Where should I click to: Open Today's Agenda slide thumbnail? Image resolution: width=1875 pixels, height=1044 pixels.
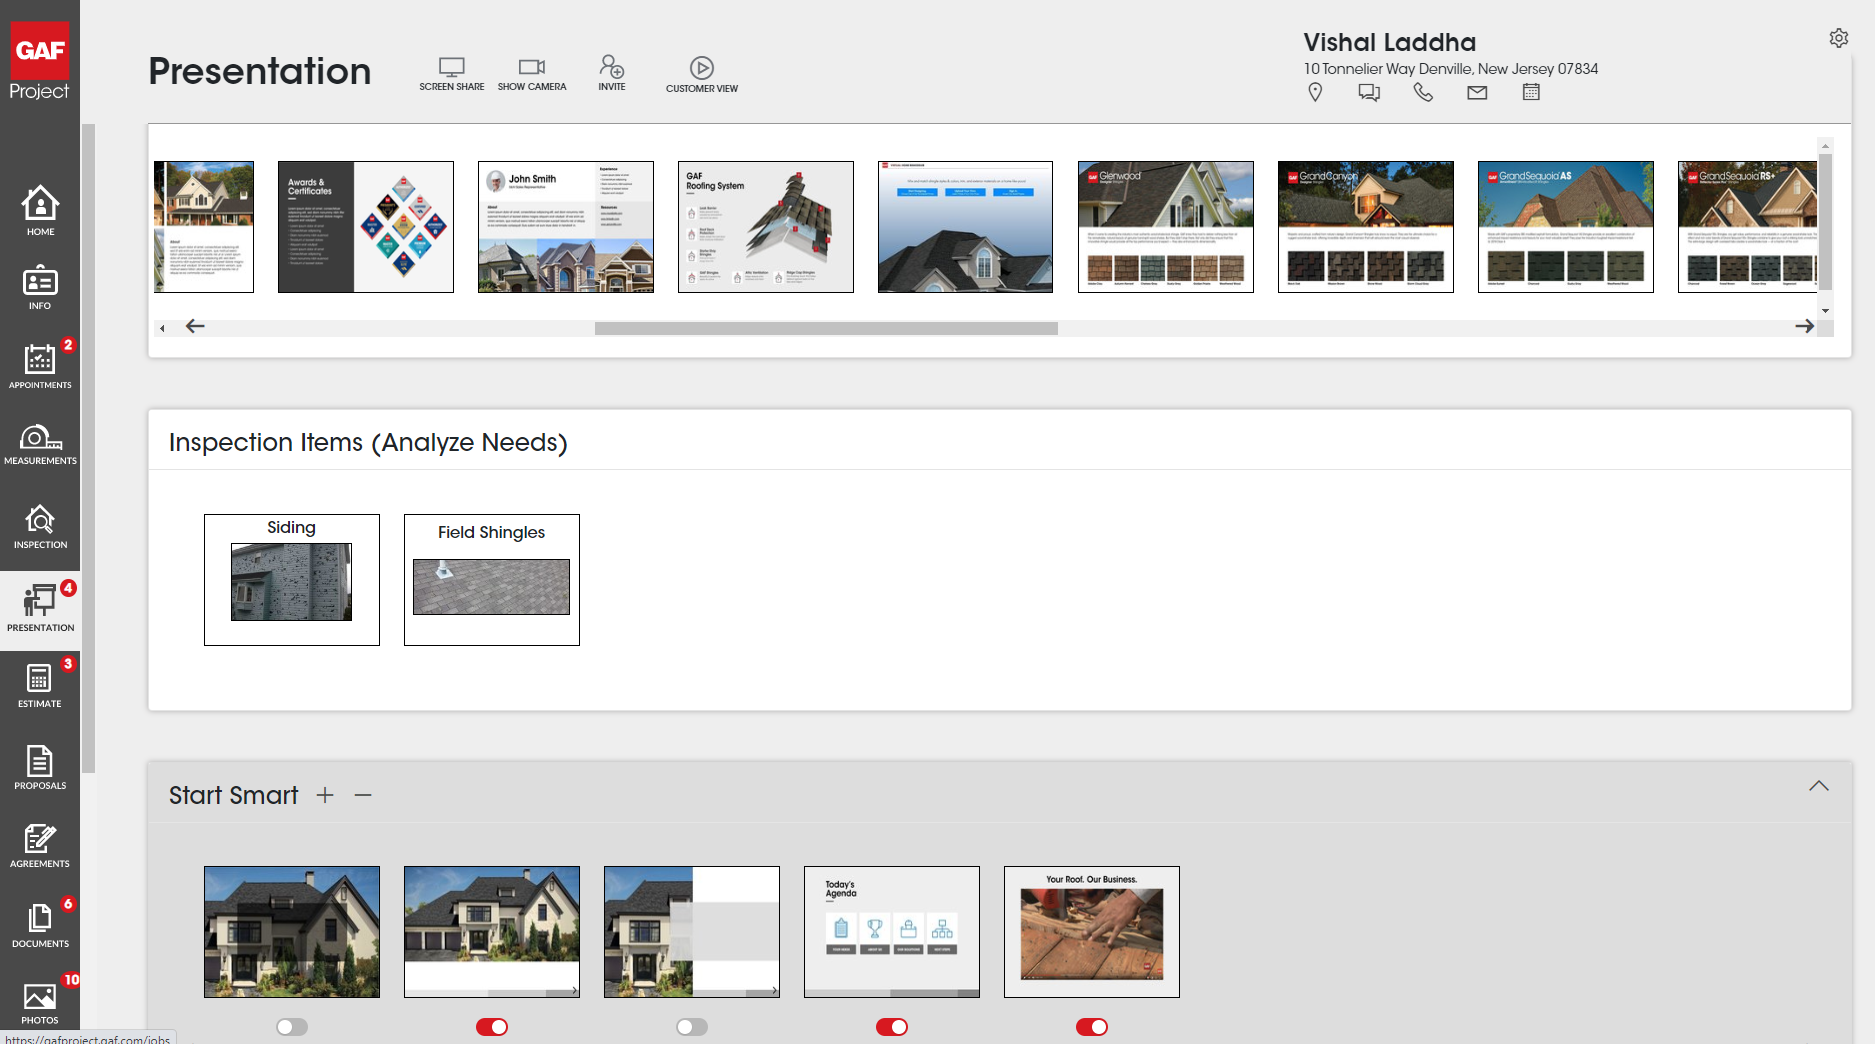[892, 932]
